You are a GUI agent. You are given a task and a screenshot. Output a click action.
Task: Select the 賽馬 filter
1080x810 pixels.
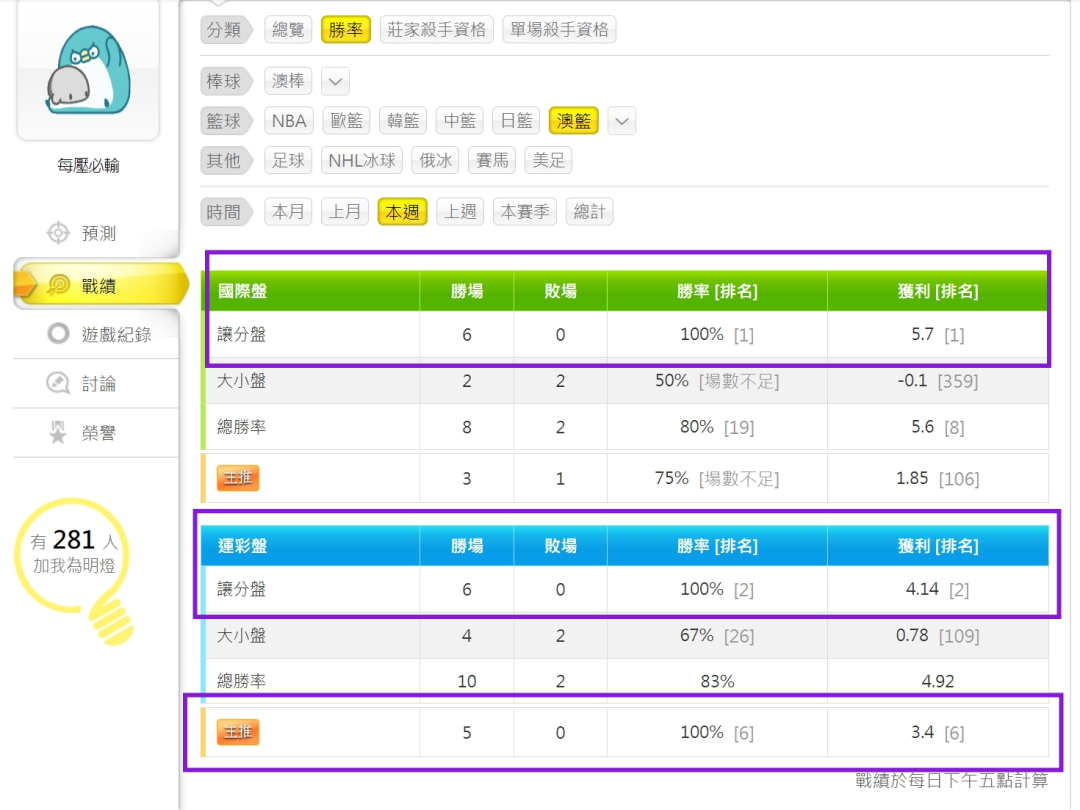[492, 160]
